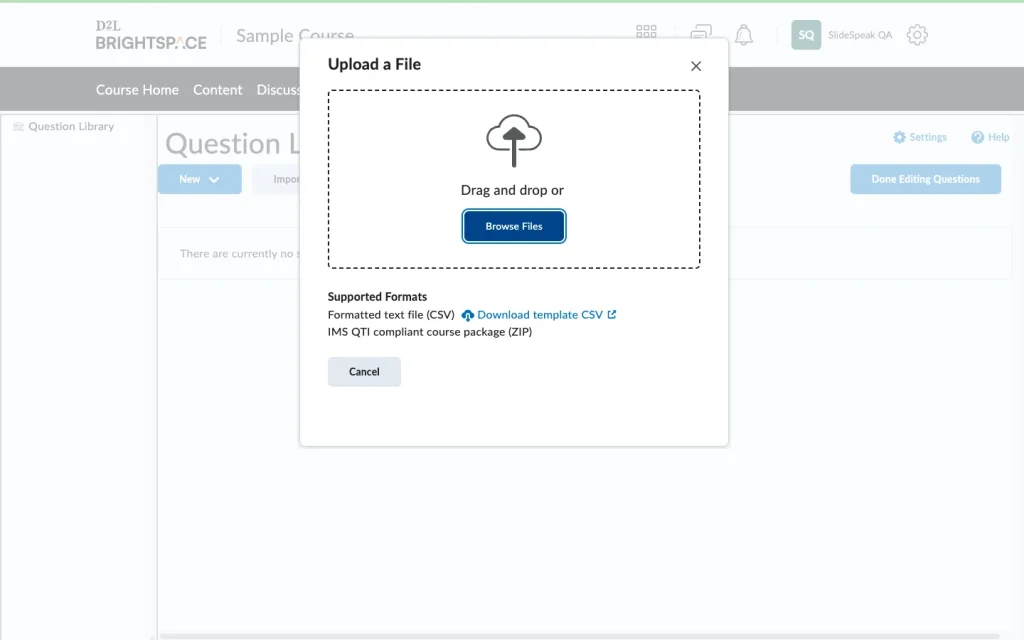Open the notifications bell icon
Viewport: 1024px width, 640px height.
[743, 35]
